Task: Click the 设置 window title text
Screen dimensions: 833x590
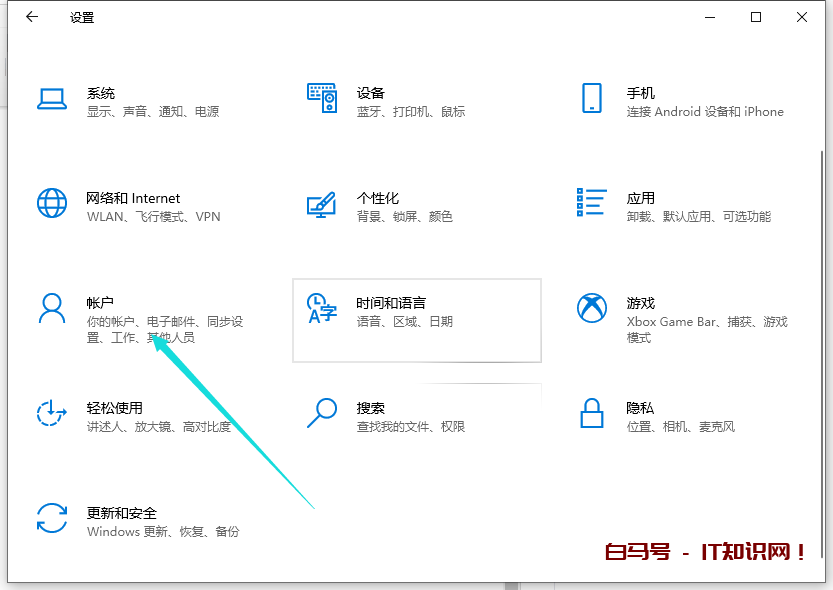Action: click(x=81, y=17)
